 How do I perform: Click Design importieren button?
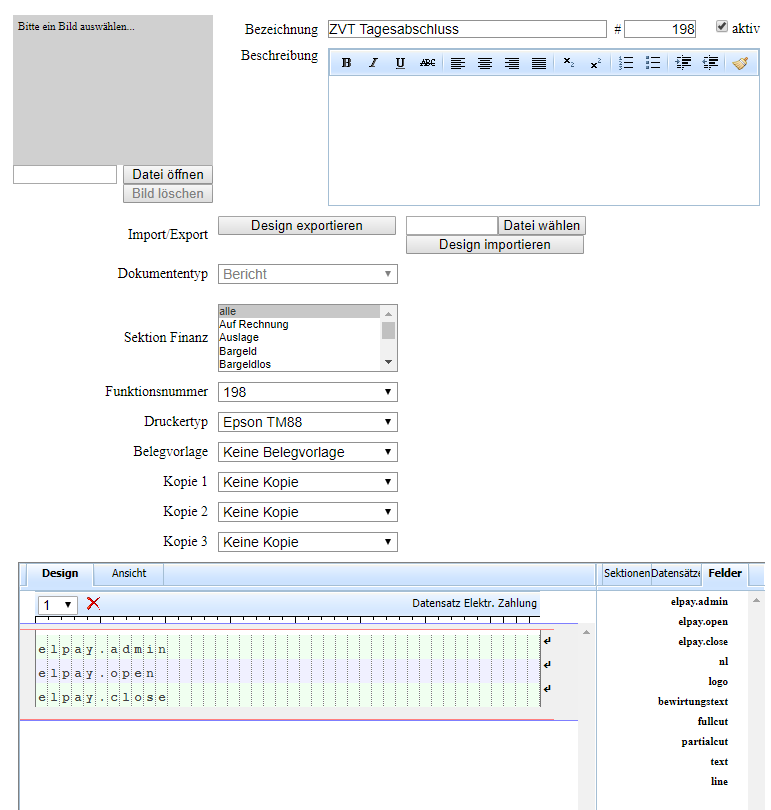tap(495, 245)
